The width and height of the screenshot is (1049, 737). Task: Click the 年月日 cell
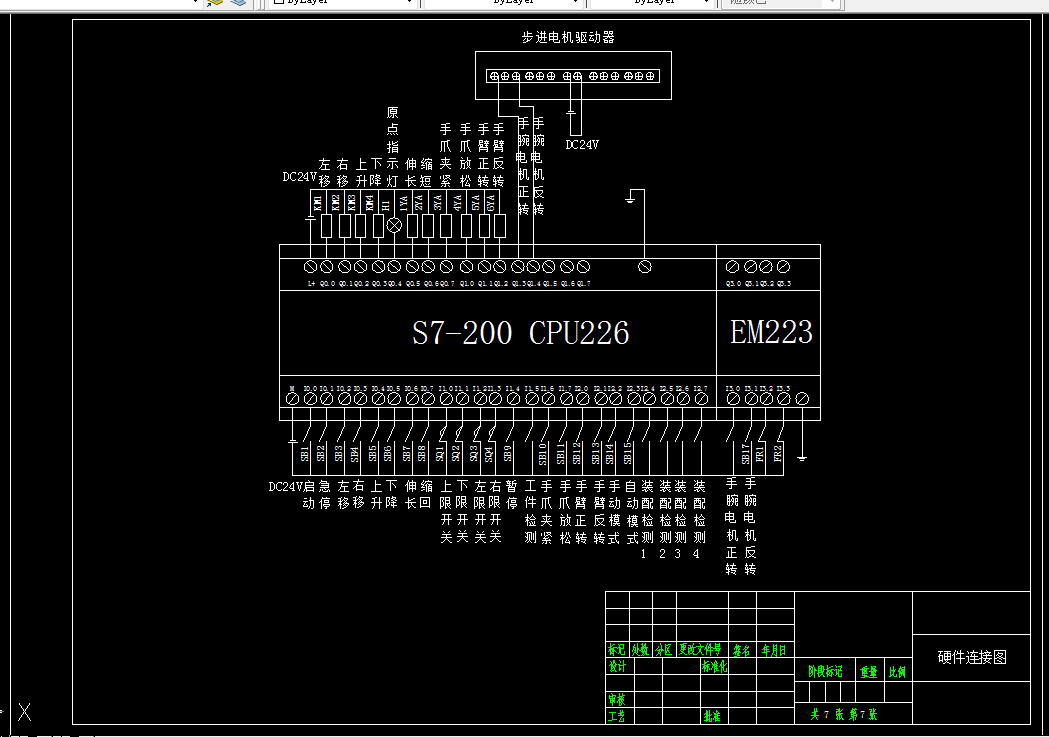point(774,650)
